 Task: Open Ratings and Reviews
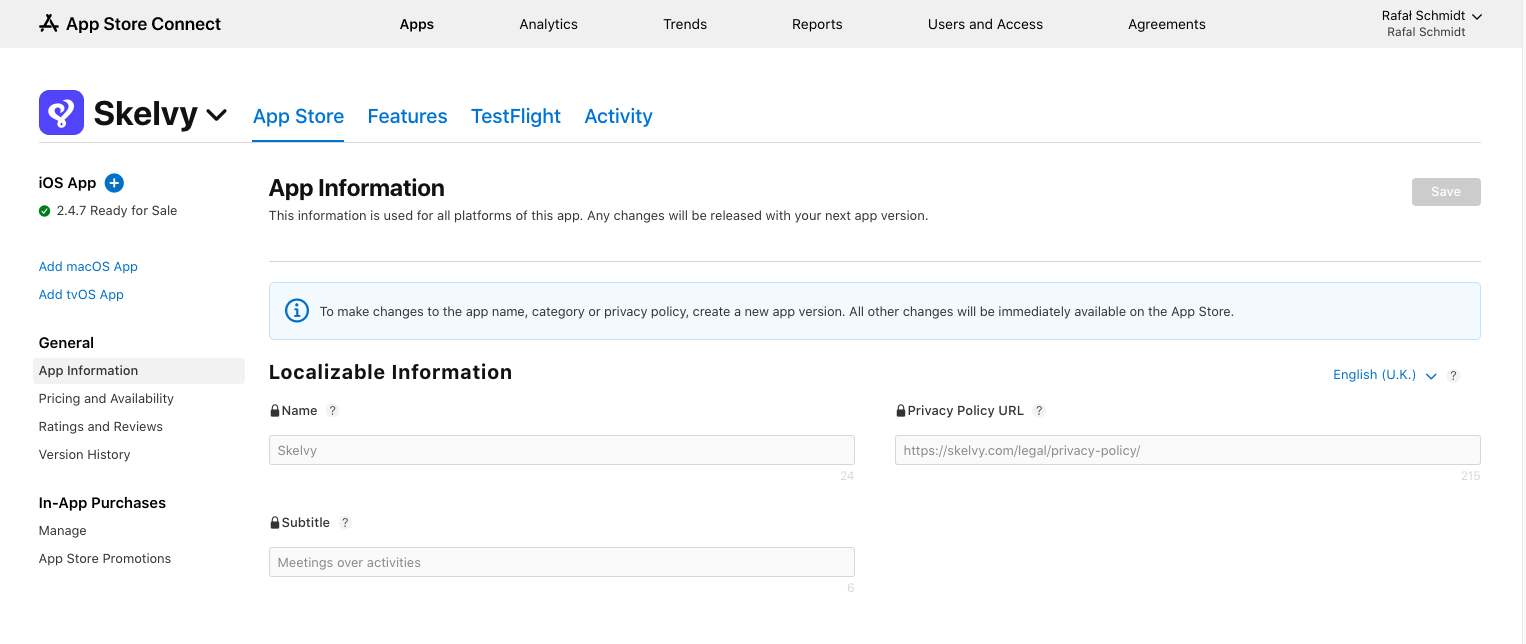click(x=100, y=427)
